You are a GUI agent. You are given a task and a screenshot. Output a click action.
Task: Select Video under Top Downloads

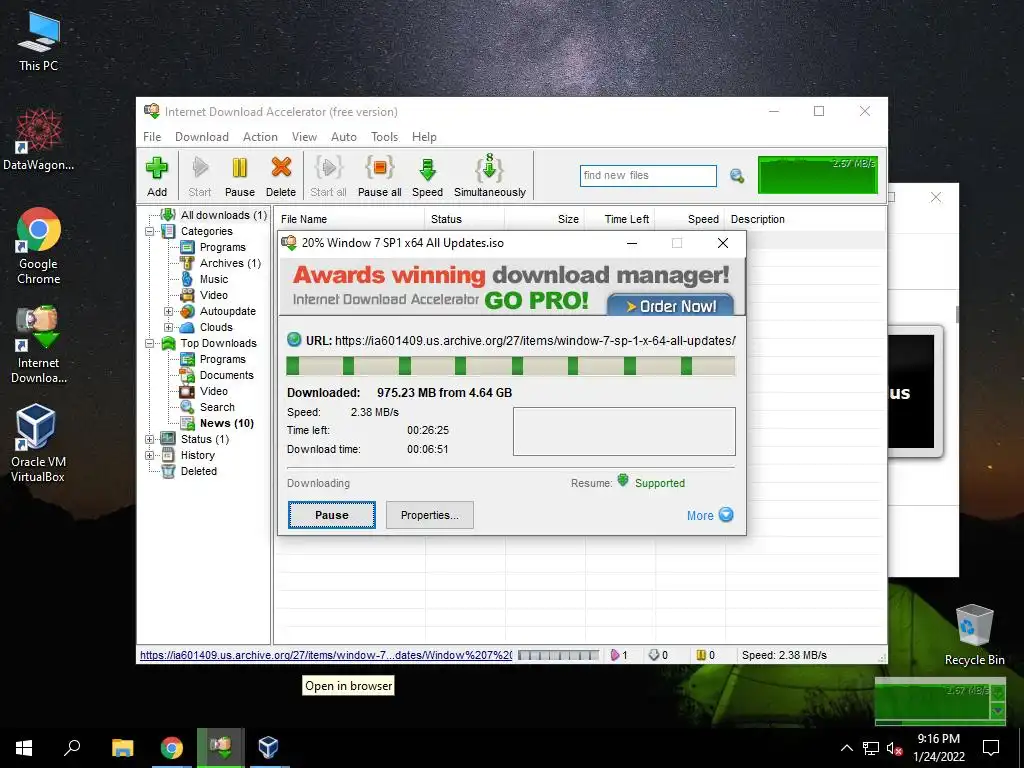214,391
